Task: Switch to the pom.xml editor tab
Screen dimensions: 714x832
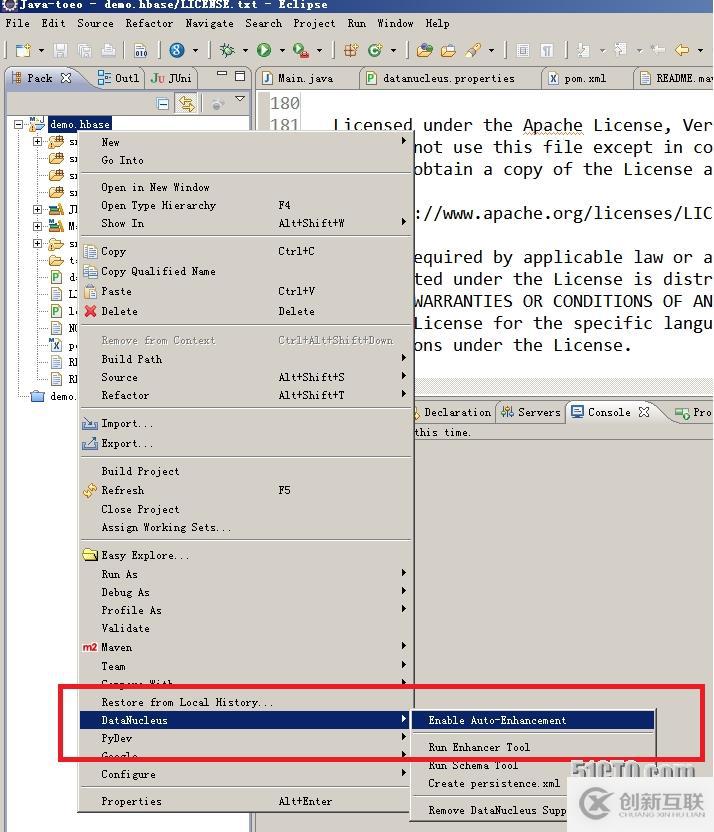Action: pyautogui.click(x=578, y=78)
